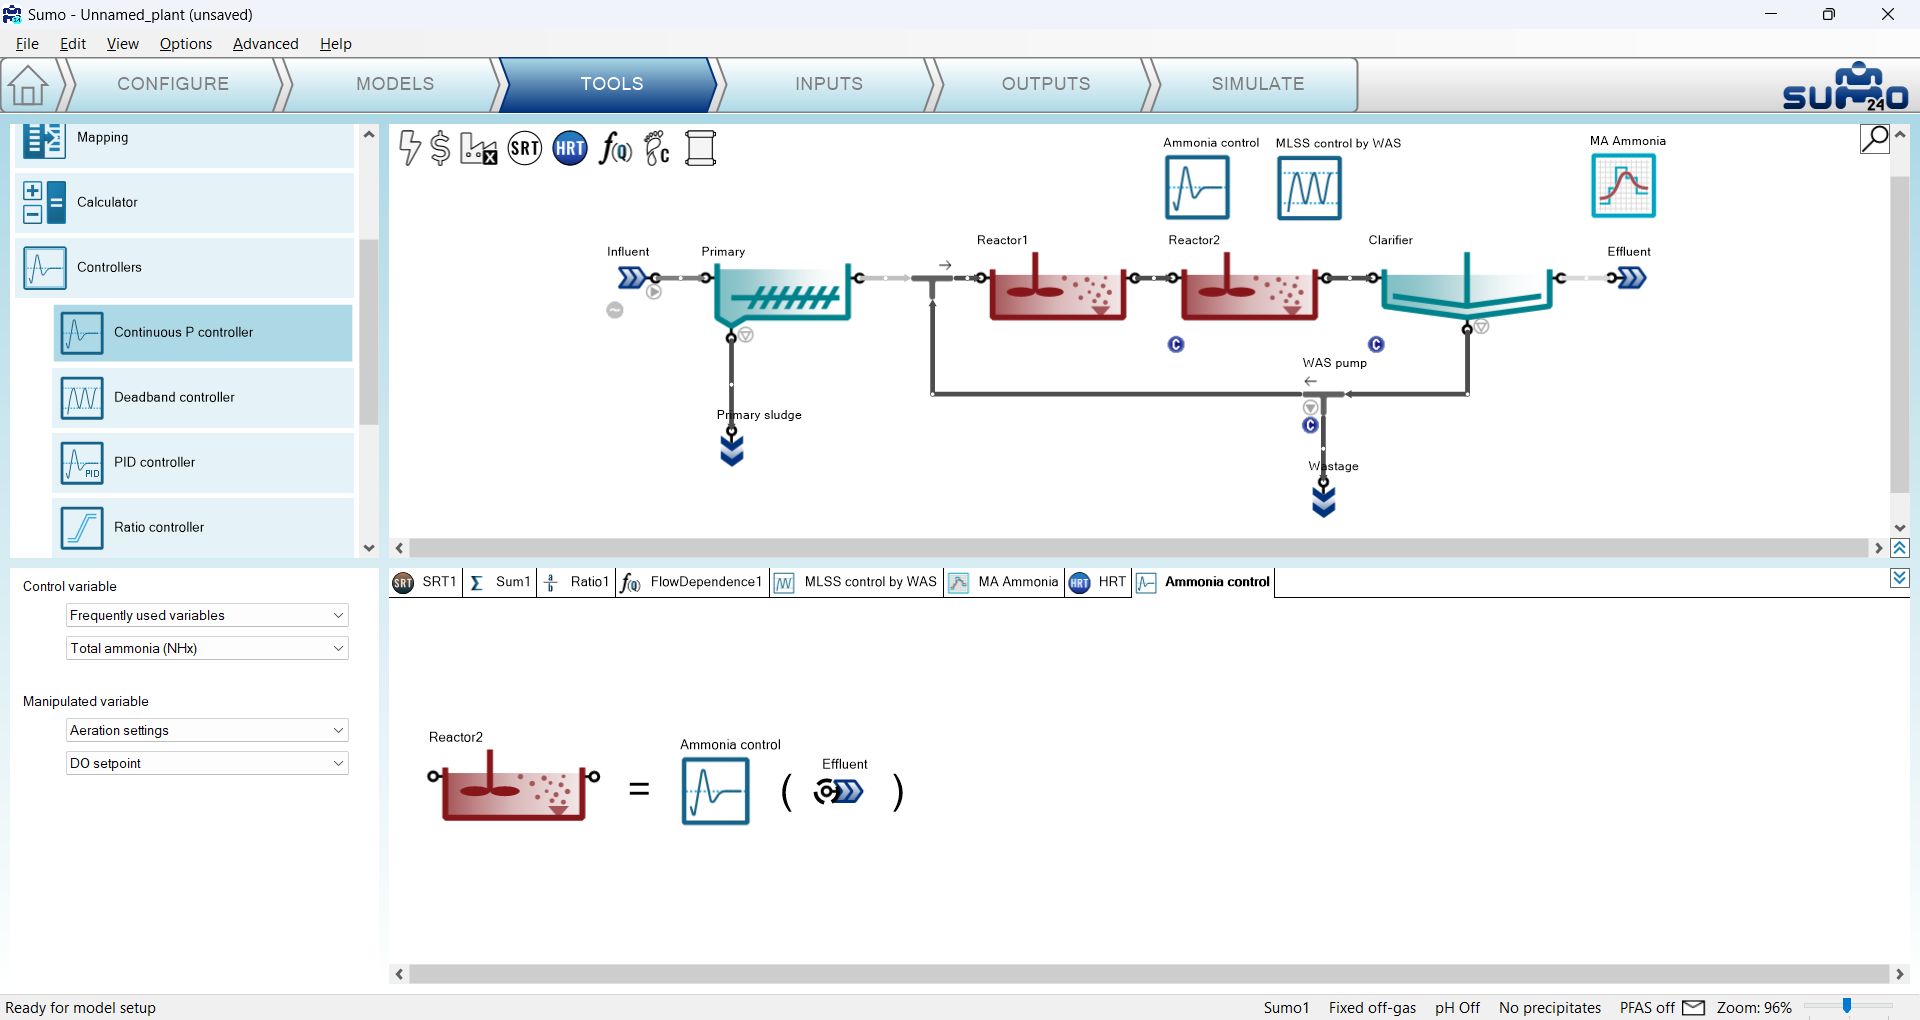Viewport: 1920px width, 1020px height.
Task: Open the cost tool dollar icon
Action: coord(440,148)
